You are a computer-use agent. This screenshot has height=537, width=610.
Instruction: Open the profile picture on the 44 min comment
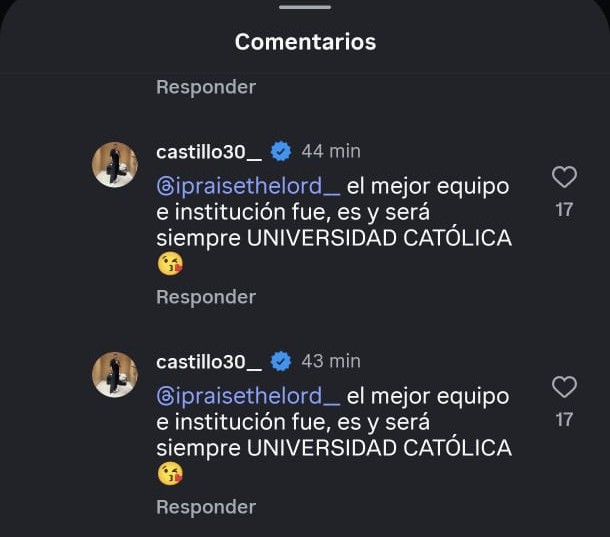(x=115, y=164)
